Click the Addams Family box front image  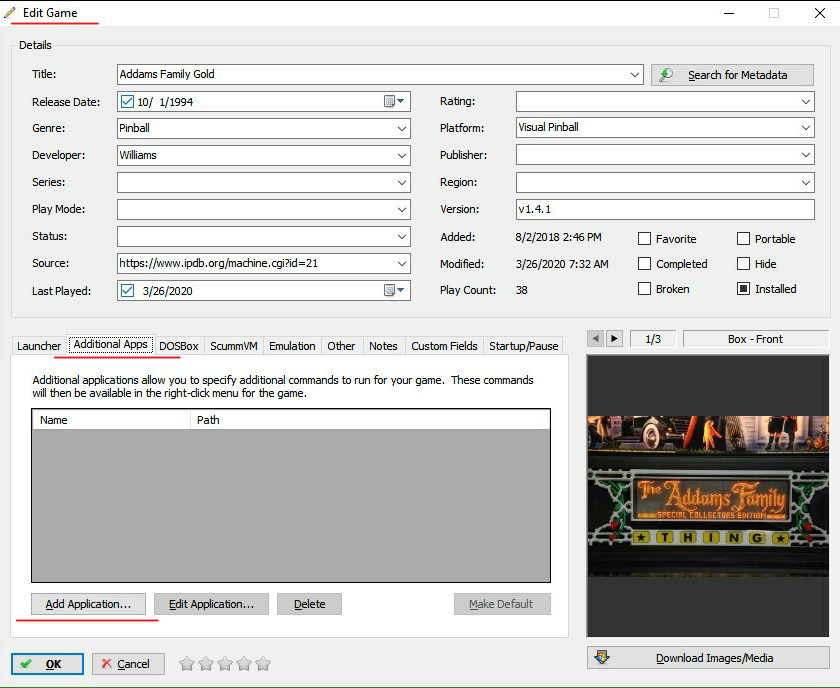pos(708,496)
